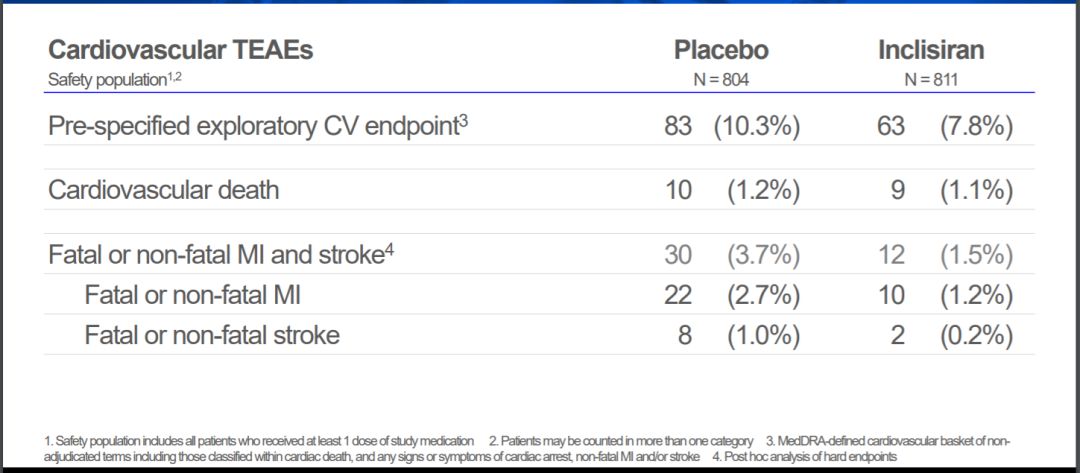The height and width of the screenshot is (473, 1080).
Task: Click the N = 804 label
Action: pyautogui.click(x=720, y=81)
